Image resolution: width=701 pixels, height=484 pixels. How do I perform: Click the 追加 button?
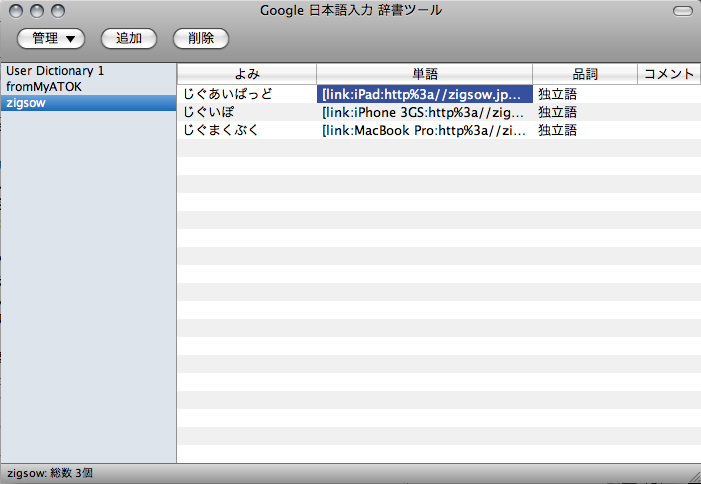click(129, 38)
